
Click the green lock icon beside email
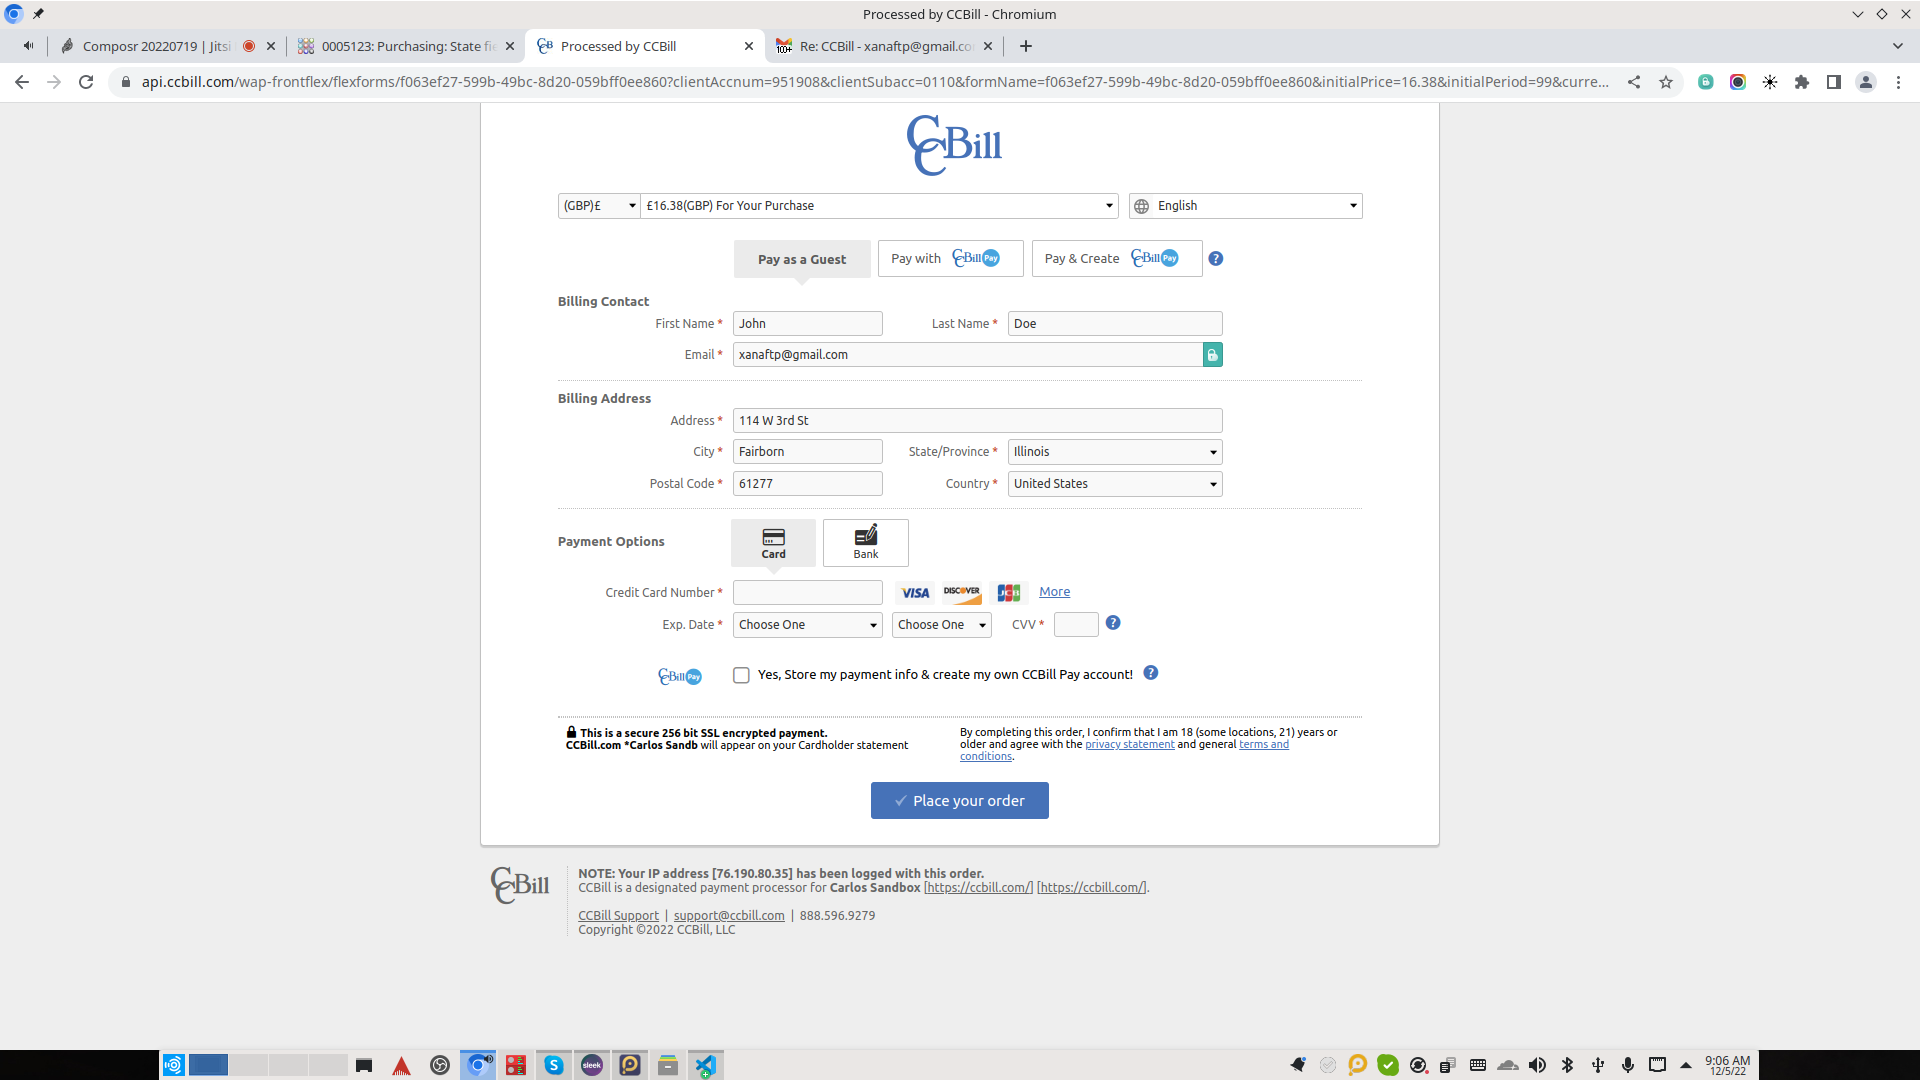pos(1212,355)
